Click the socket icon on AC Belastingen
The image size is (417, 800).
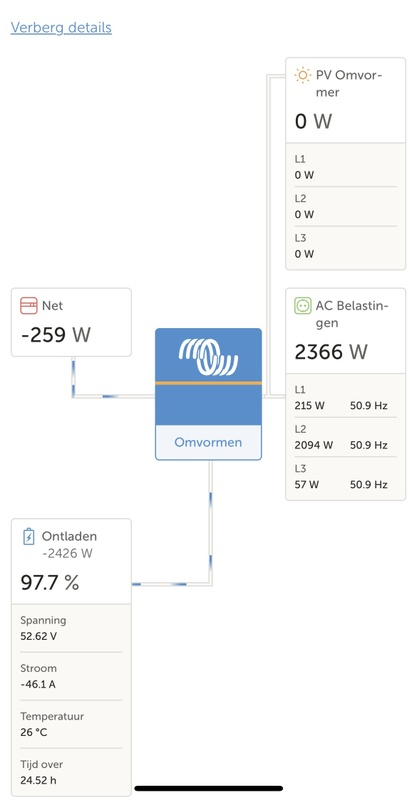303,306
